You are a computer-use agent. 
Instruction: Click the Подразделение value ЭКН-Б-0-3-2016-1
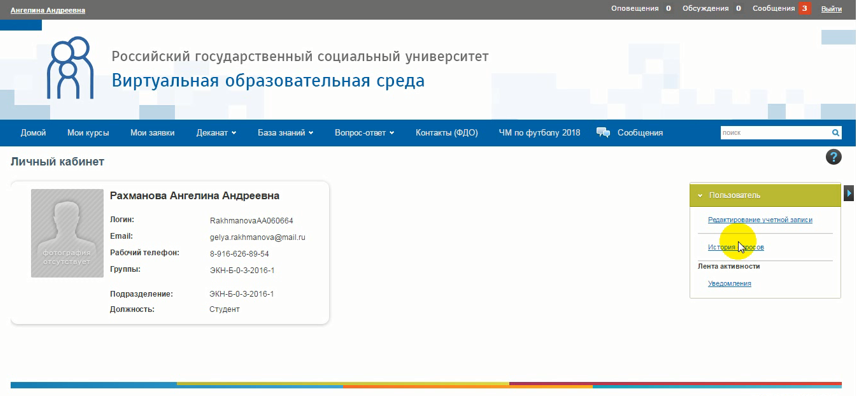242,294
